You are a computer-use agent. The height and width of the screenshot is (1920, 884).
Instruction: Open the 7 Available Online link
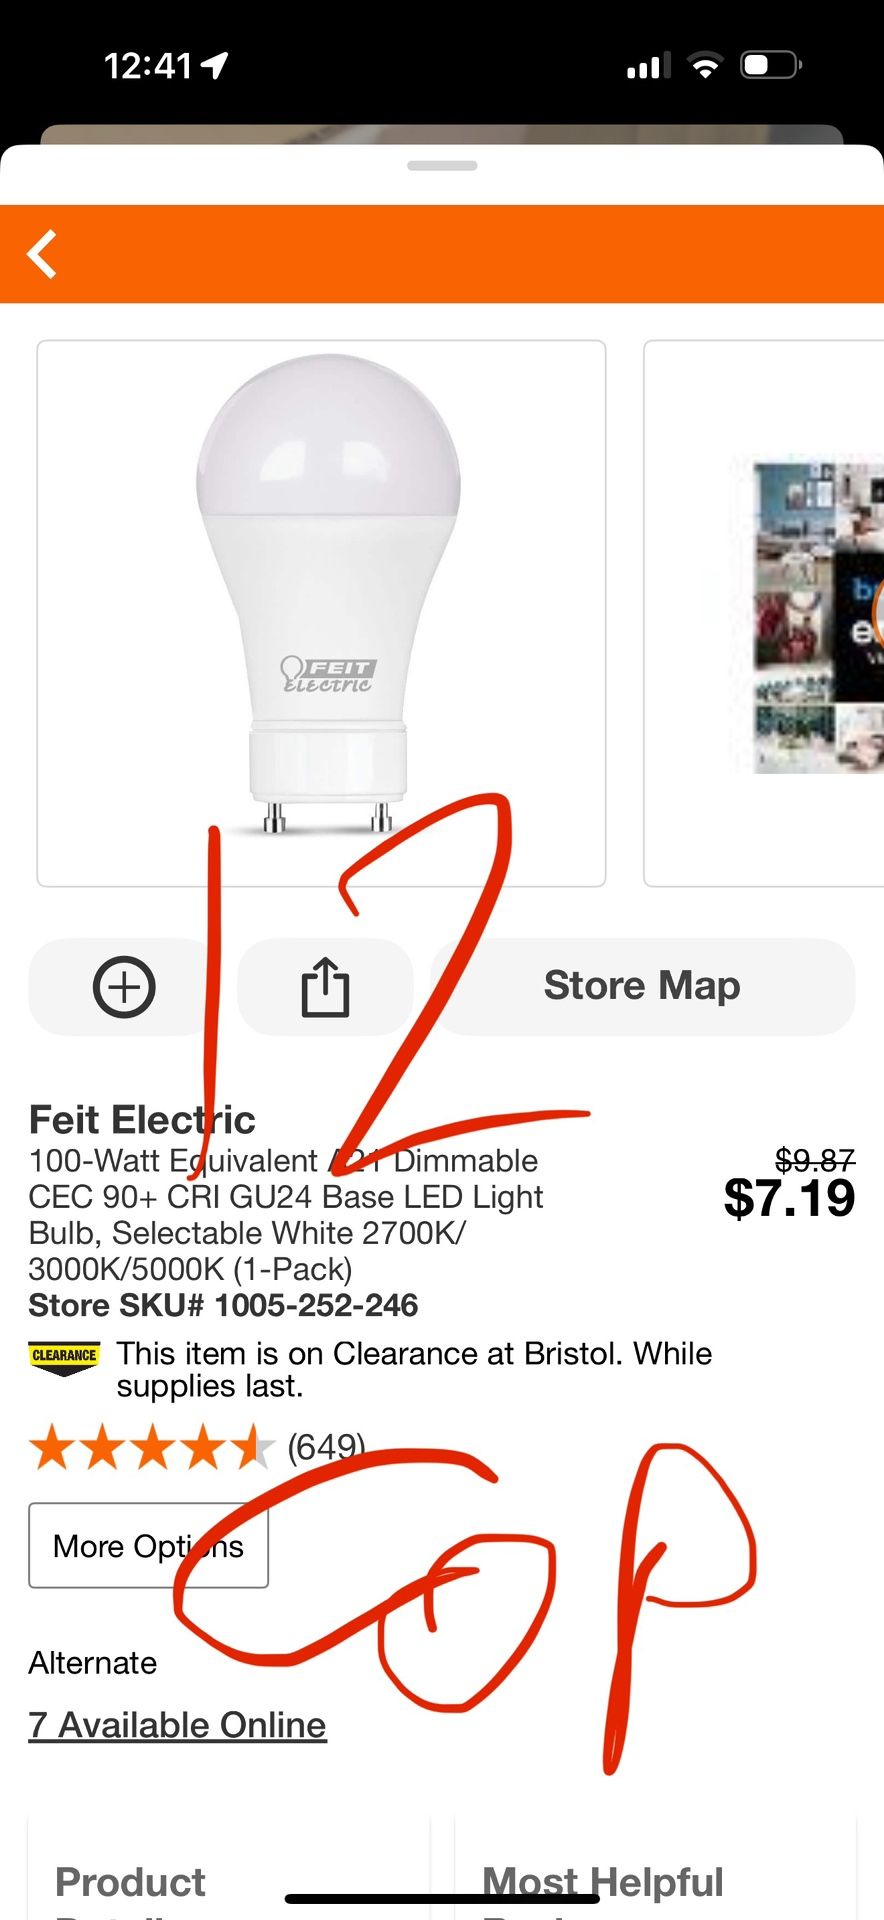click(178, 1725)
